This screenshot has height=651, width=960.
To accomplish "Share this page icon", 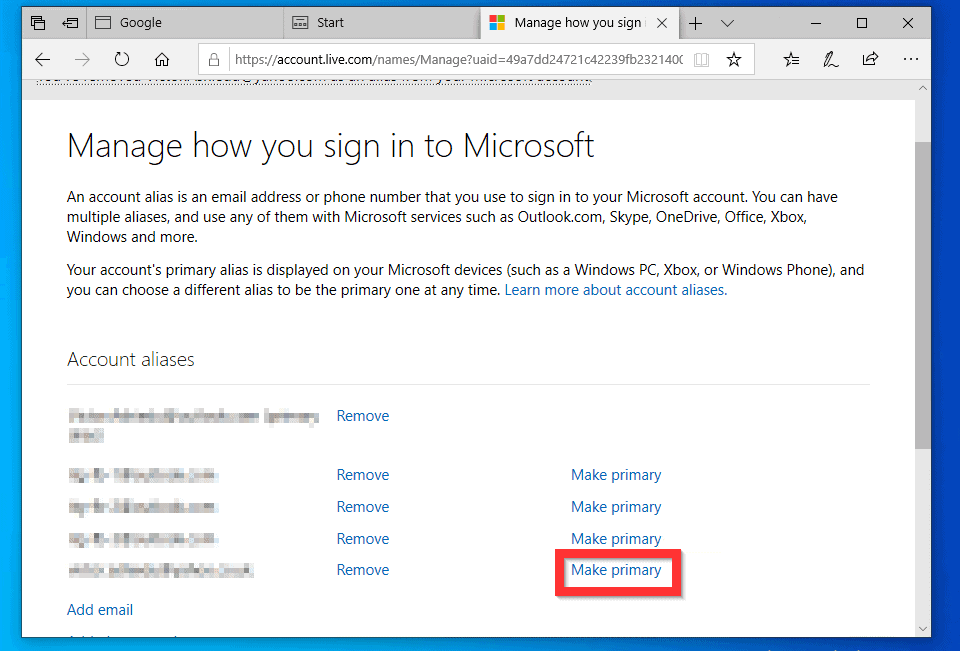I will [x=870, y=59].
